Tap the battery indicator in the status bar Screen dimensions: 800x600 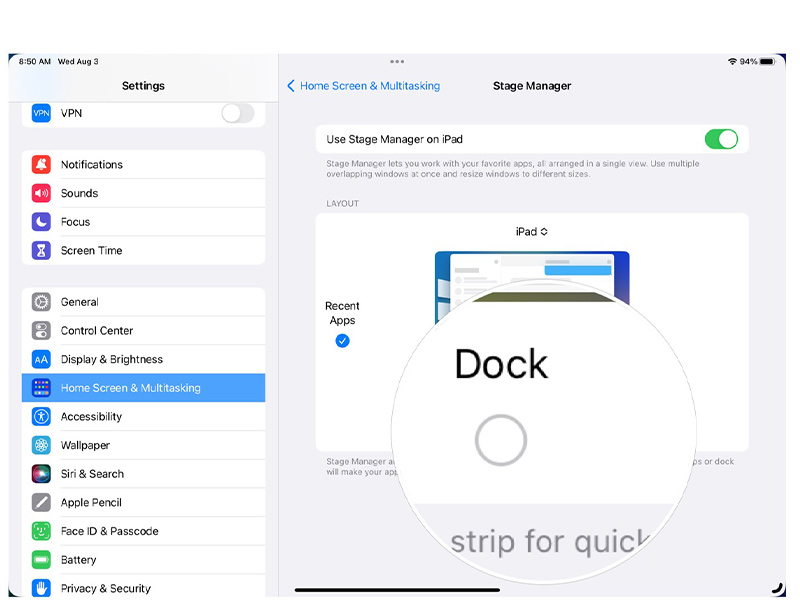767,61
